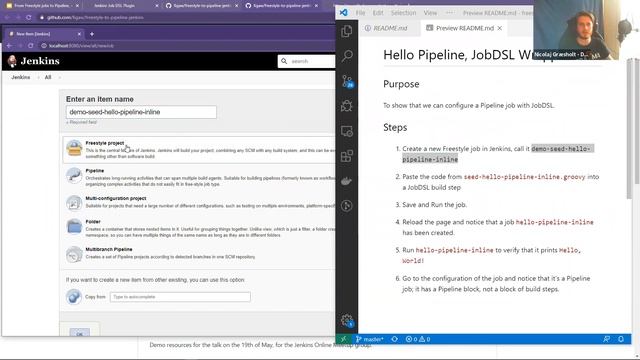Viewport: 640px width, 360px height.
Task: Click the Jenkins logo
Action: pos(33,61)
